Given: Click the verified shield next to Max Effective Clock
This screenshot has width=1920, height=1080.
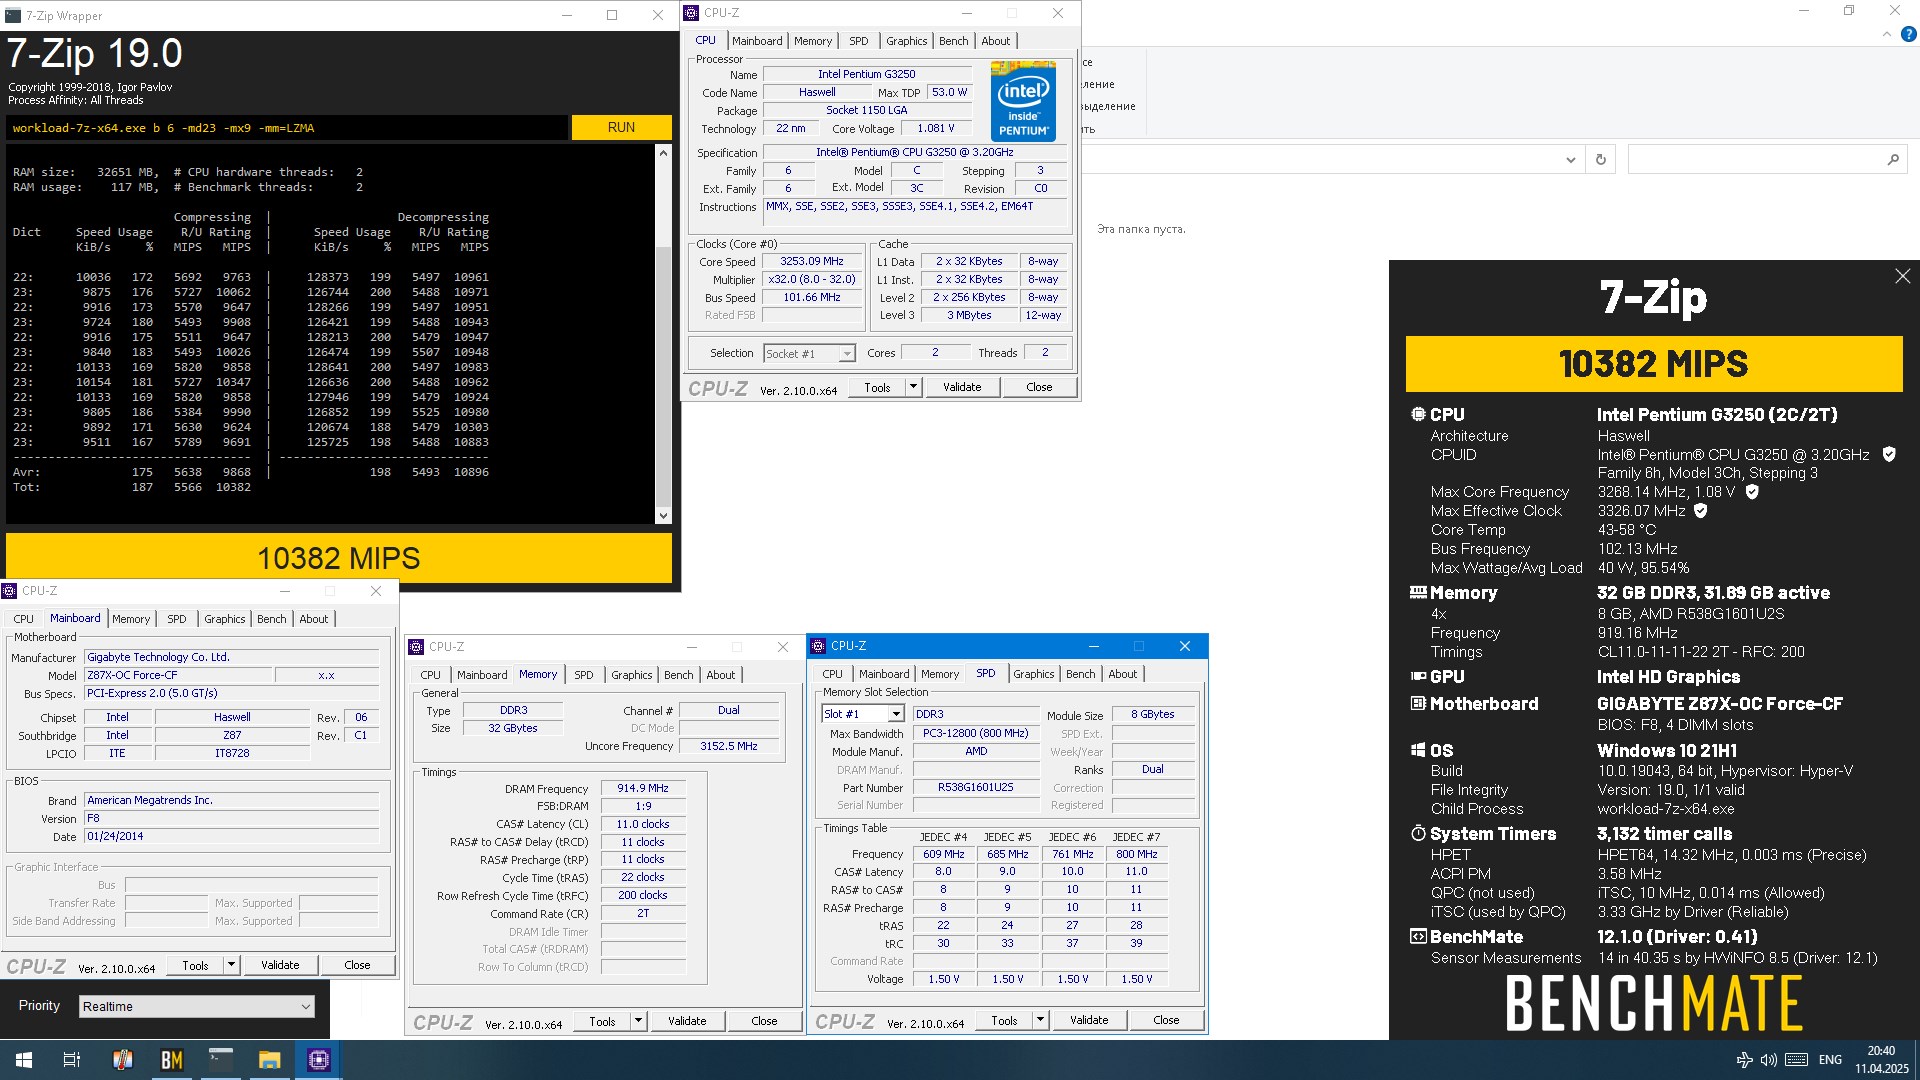Looking at the screenshot, I should coord(1701,511).
